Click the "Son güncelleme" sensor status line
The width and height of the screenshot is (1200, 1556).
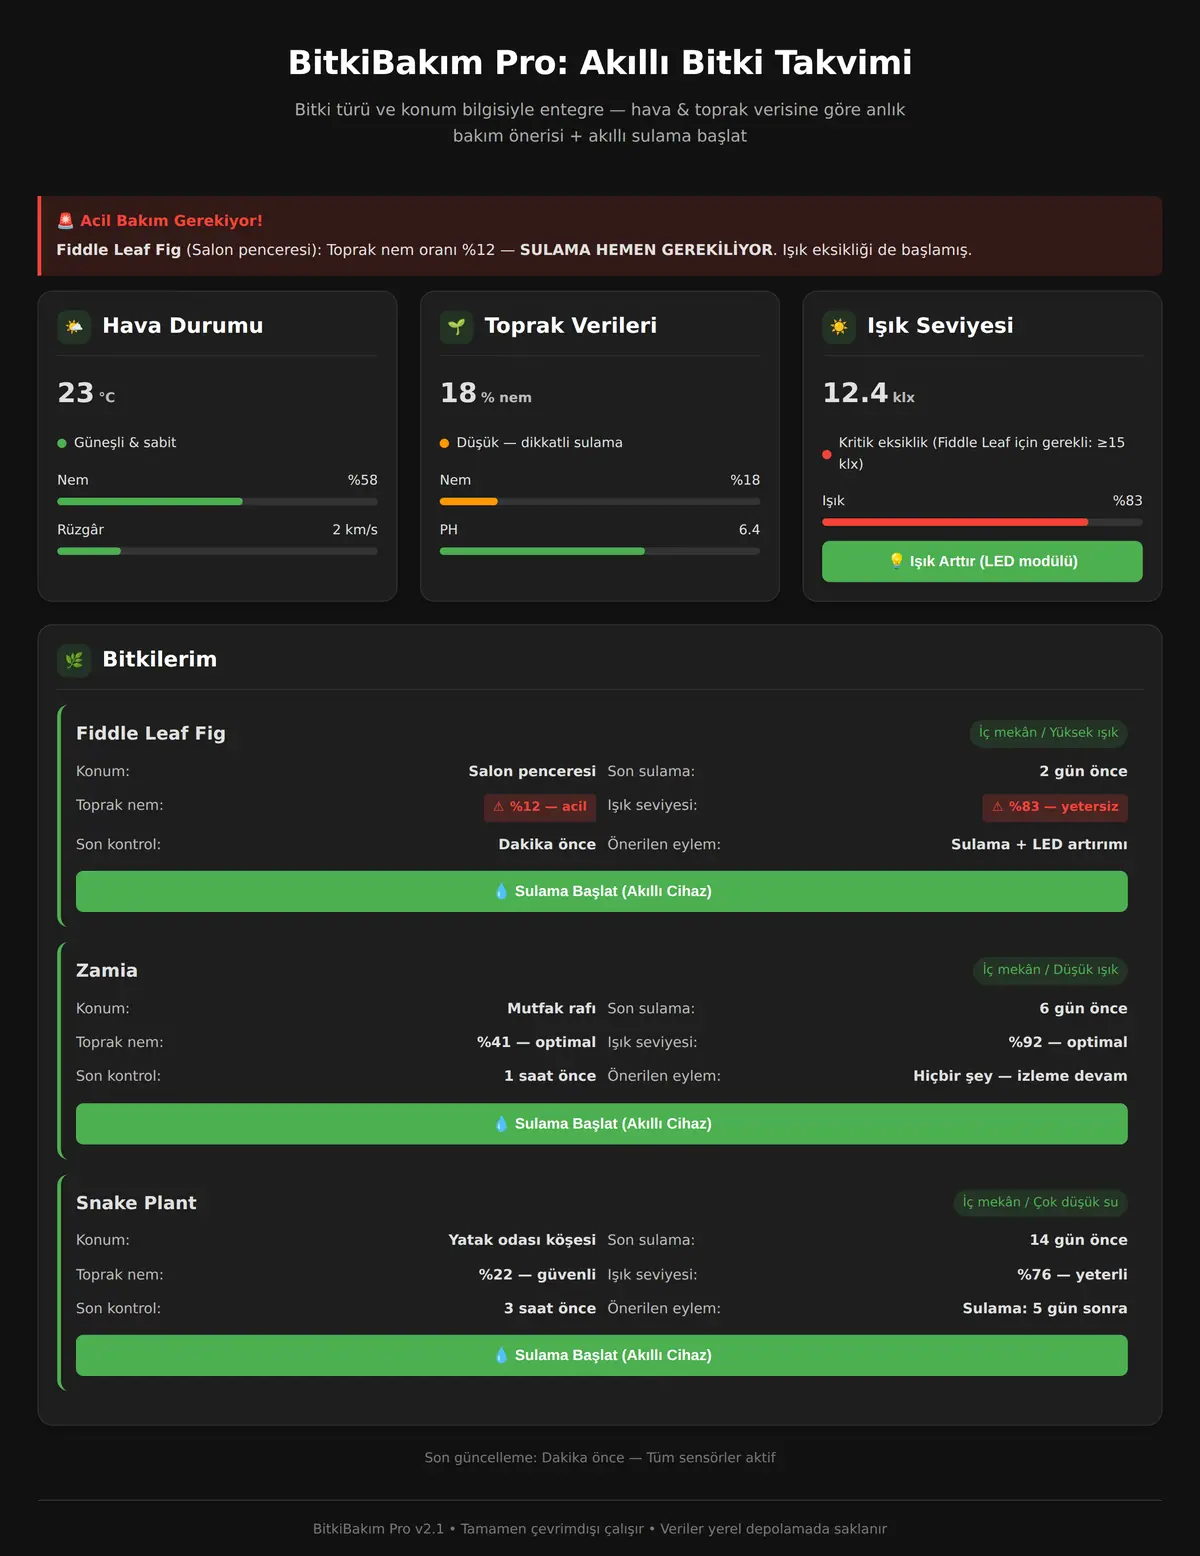point(600,1458)
